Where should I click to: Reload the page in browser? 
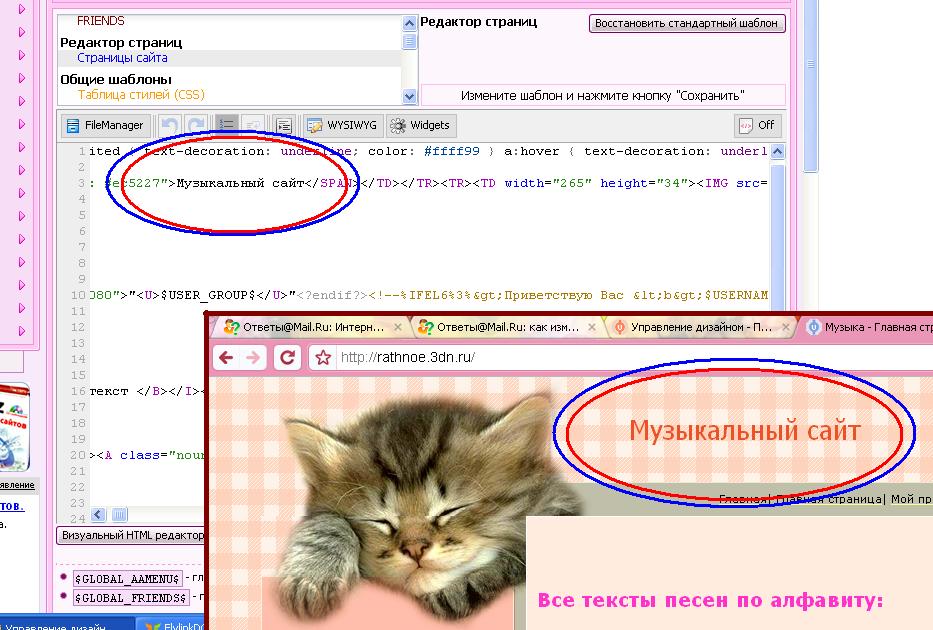click(287, 358)
